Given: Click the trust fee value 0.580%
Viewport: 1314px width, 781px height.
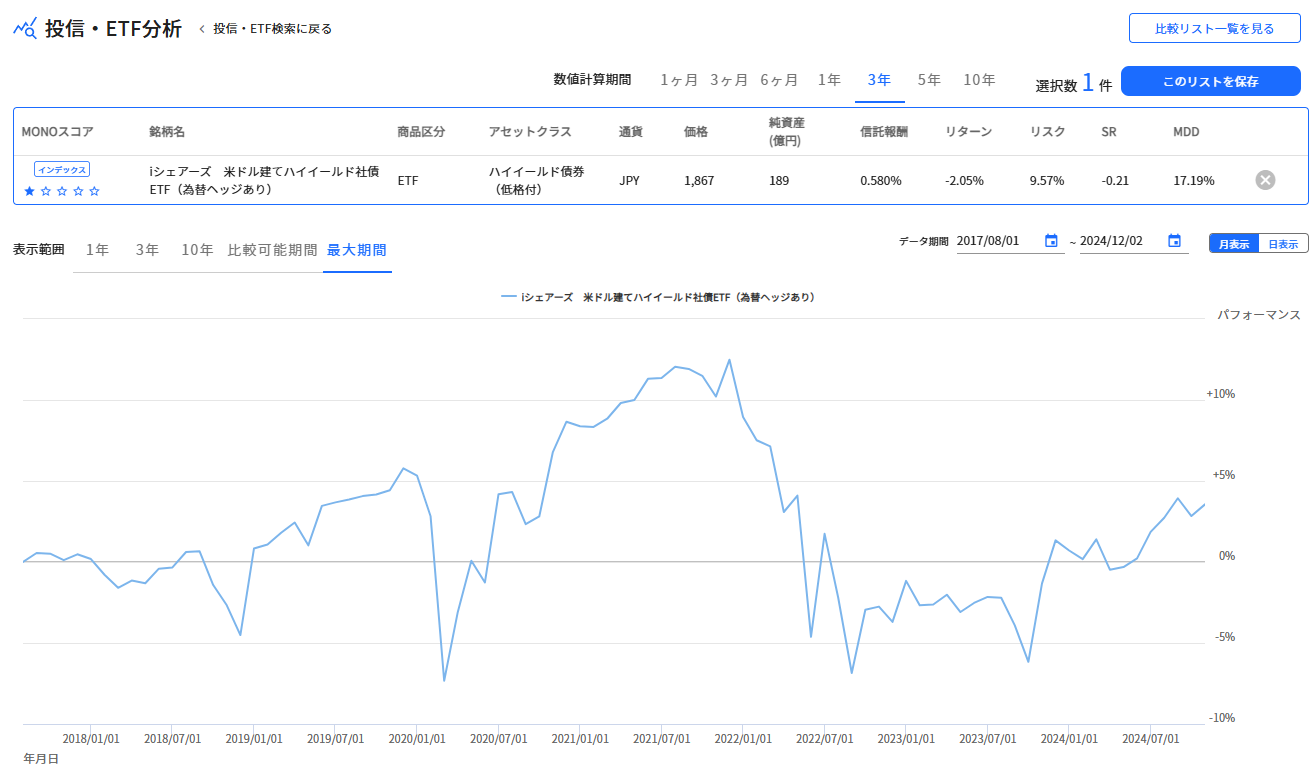Looking at the screenshot, I should coord(881,181).
